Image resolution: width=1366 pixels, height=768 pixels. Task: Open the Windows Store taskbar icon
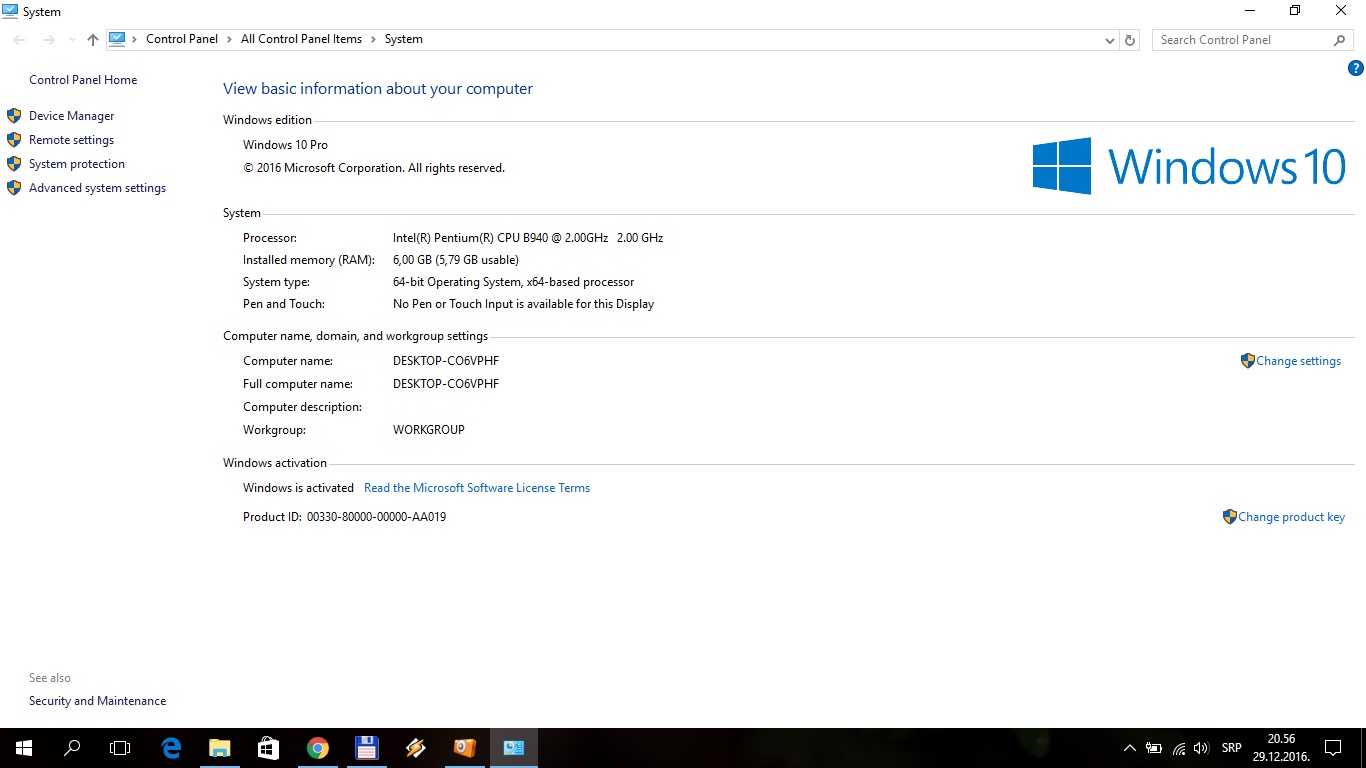coord(268,748)
